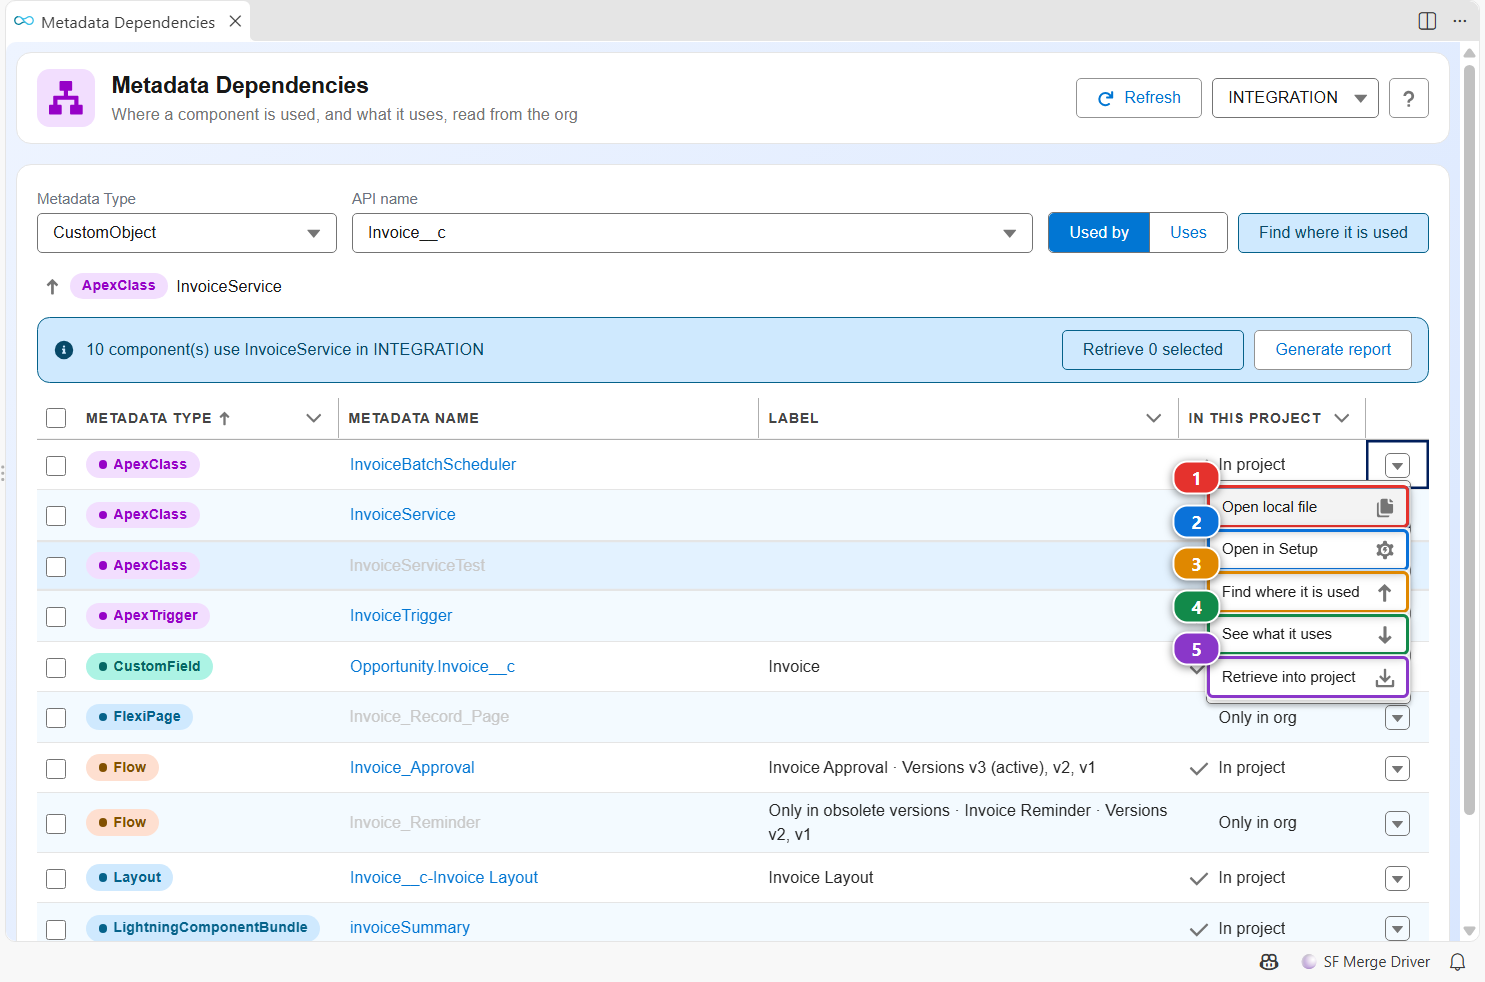The image size is (1485, 982).
Task: Open the METADATA TYPE column filter chevron
Action: click(313, 418)
